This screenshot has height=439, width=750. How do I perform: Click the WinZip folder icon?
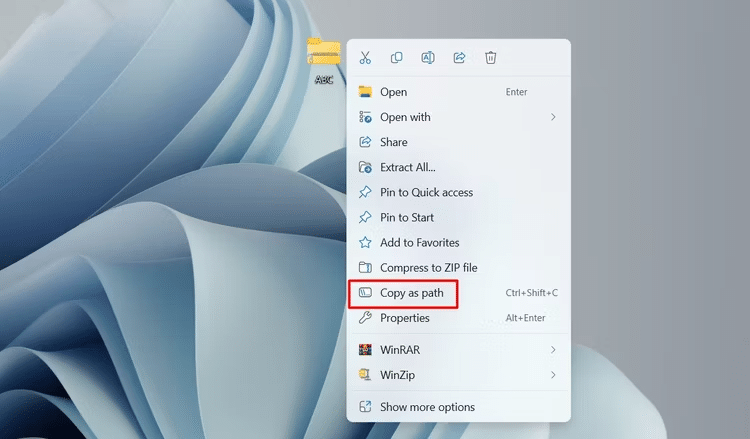[365, 375]
